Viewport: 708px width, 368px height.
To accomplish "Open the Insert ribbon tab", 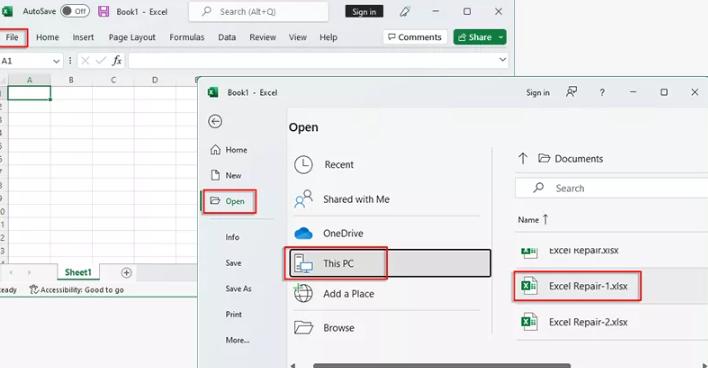I will 83,37.
